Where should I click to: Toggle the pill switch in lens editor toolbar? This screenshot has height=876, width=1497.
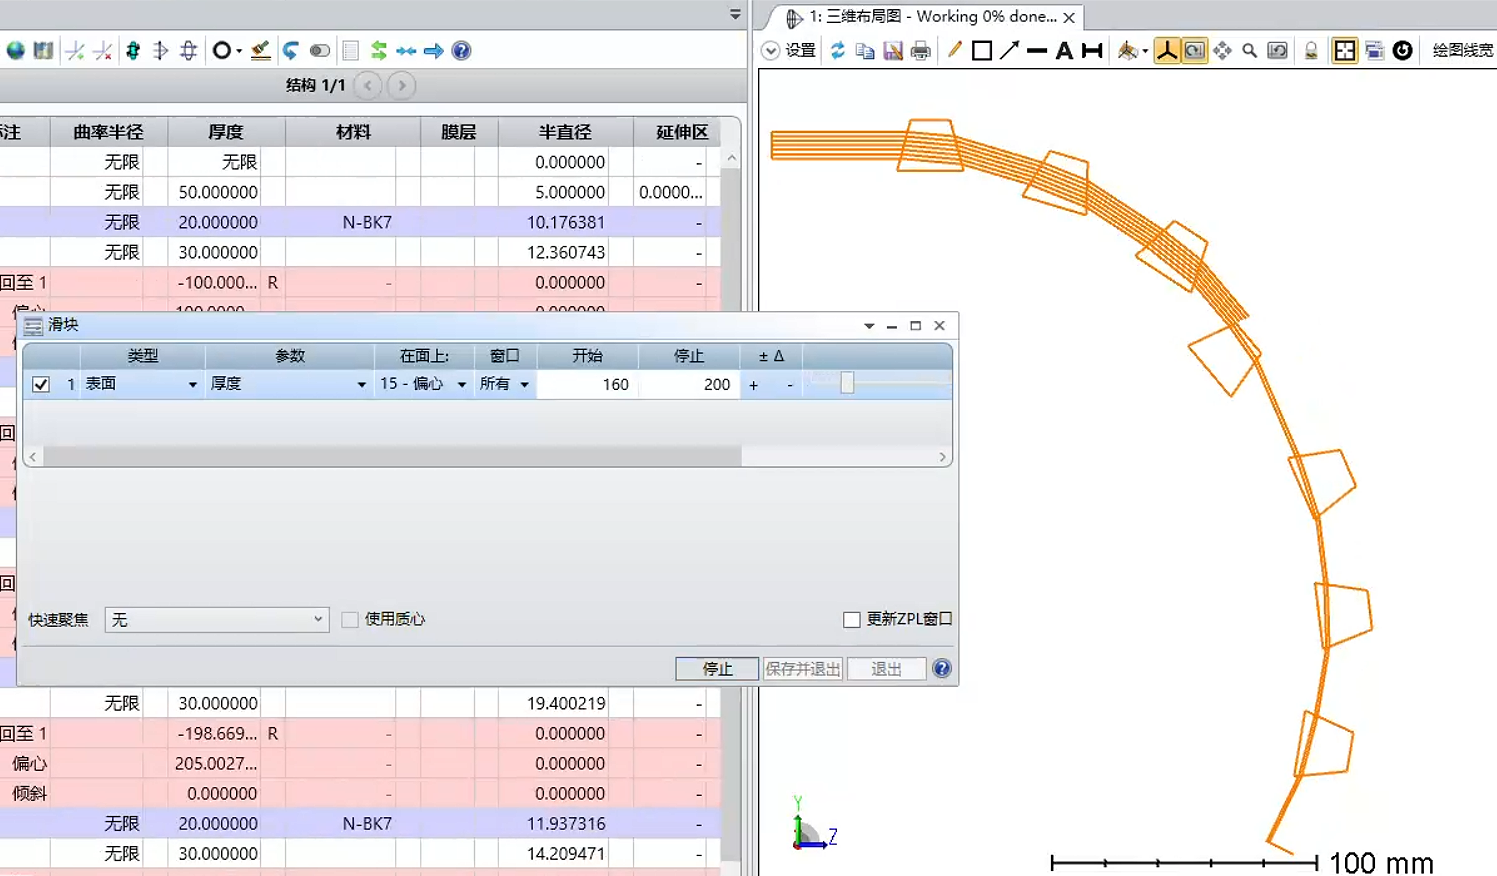pyautogui.click(x=320, y=50)
